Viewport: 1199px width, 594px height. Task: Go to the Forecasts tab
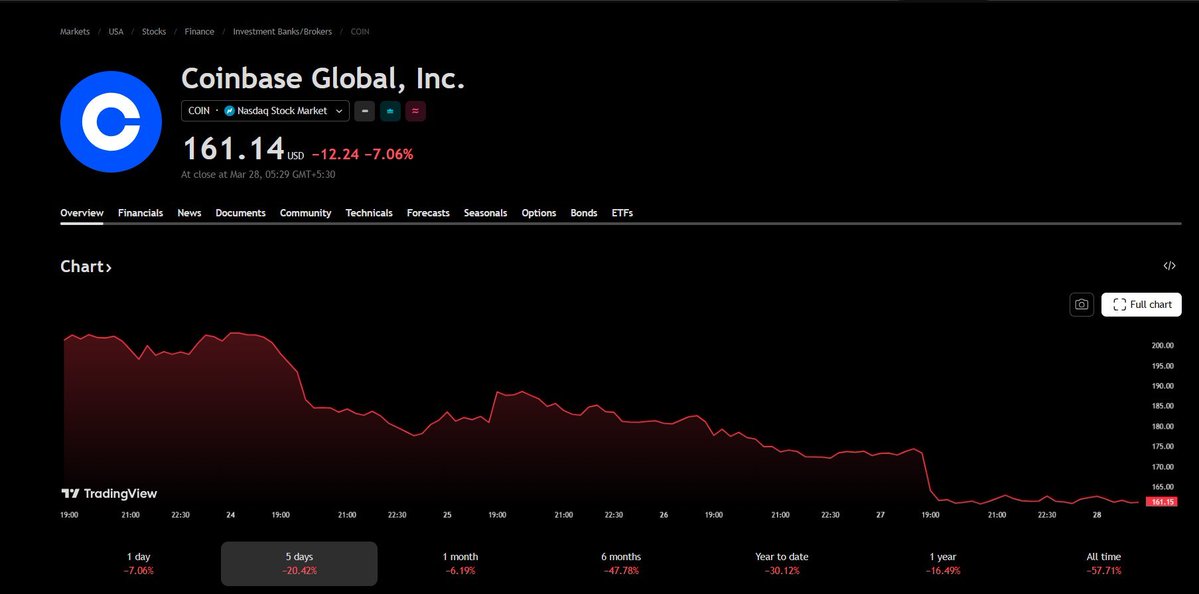(428, 213)
